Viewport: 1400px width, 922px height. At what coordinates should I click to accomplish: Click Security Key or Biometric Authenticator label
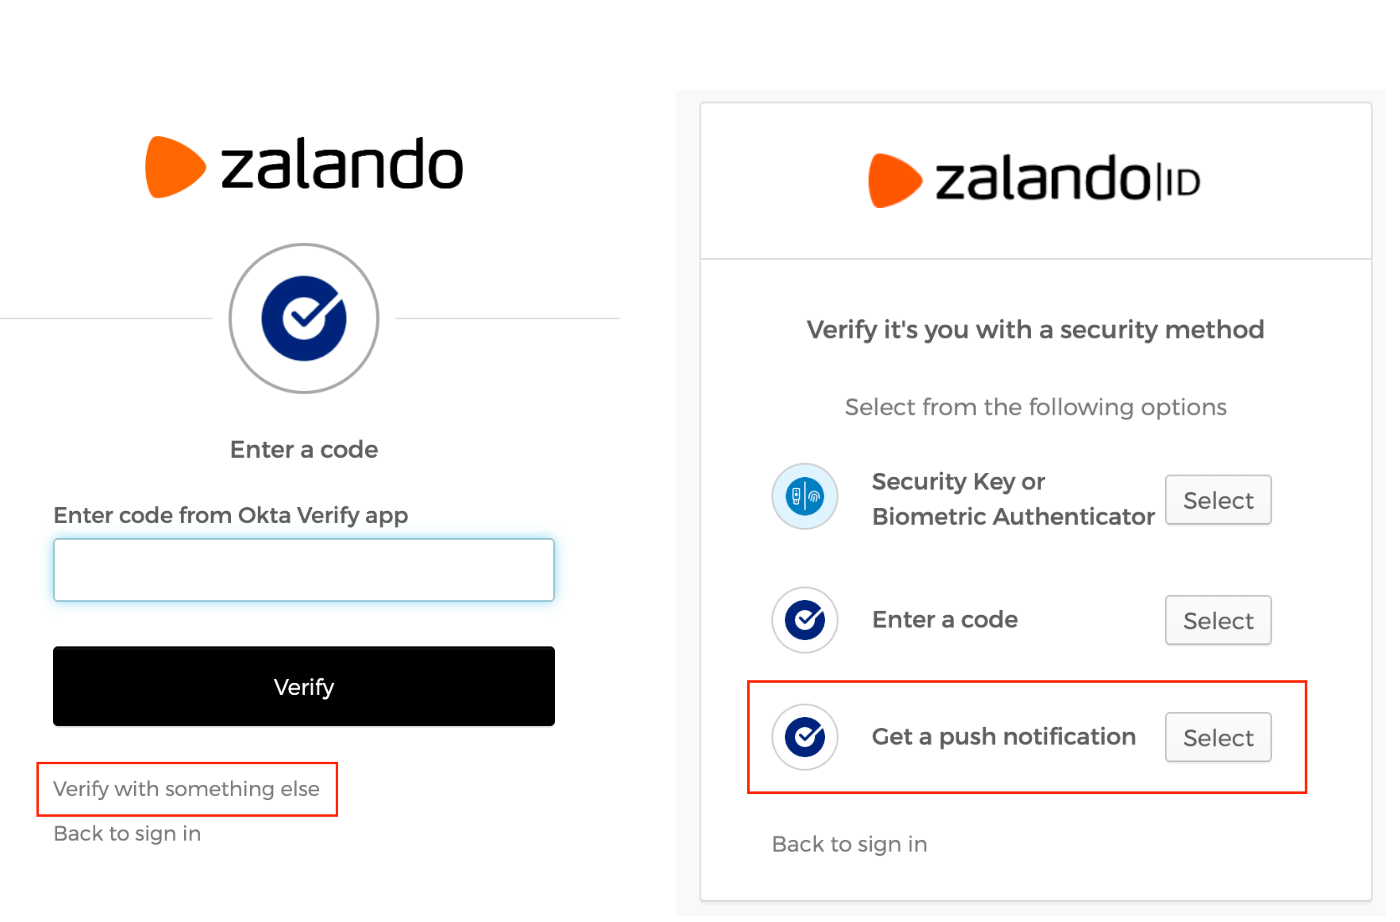point(1013,499)
